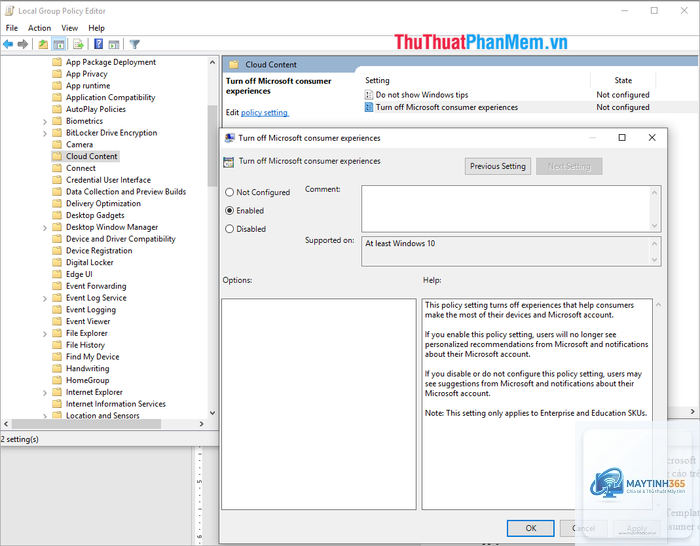The width and height of the screenshot is (700, 546).
Task: Select the Credential User Interface folder
Action: (x=108, y=180)
